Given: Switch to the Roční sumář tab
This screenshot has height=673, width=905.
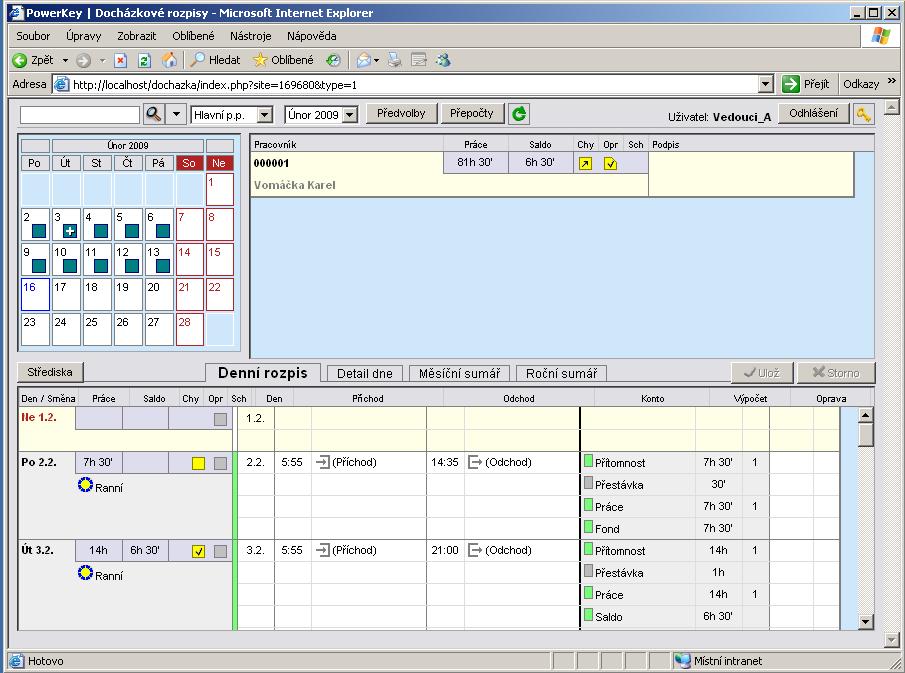Looking at the screenshot, I should [562, 373].
